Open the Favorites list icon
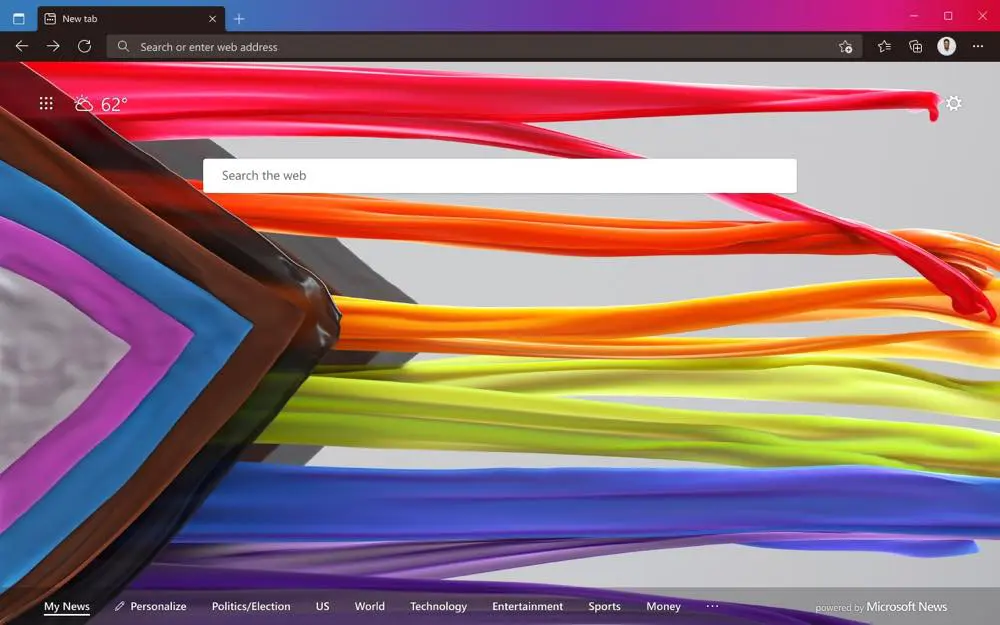Screen dimensions: 1000x625 click(x=882, y=46)
